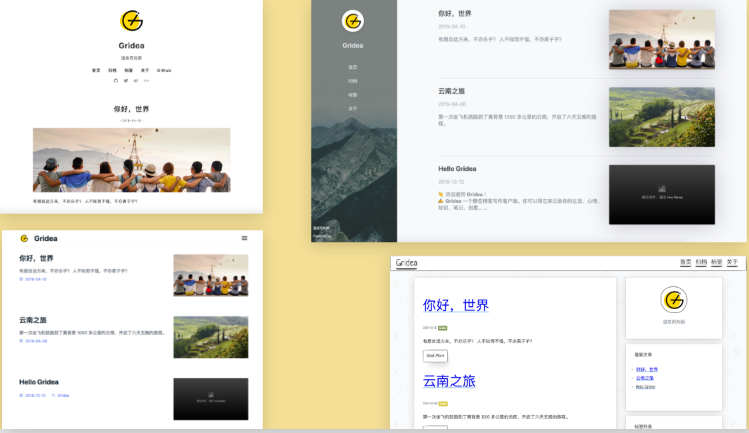Viewport: 749px width, 433px height.
Task: Open large blue 你好，世界 heading bottom-right
Action: [x=456, y=305]
